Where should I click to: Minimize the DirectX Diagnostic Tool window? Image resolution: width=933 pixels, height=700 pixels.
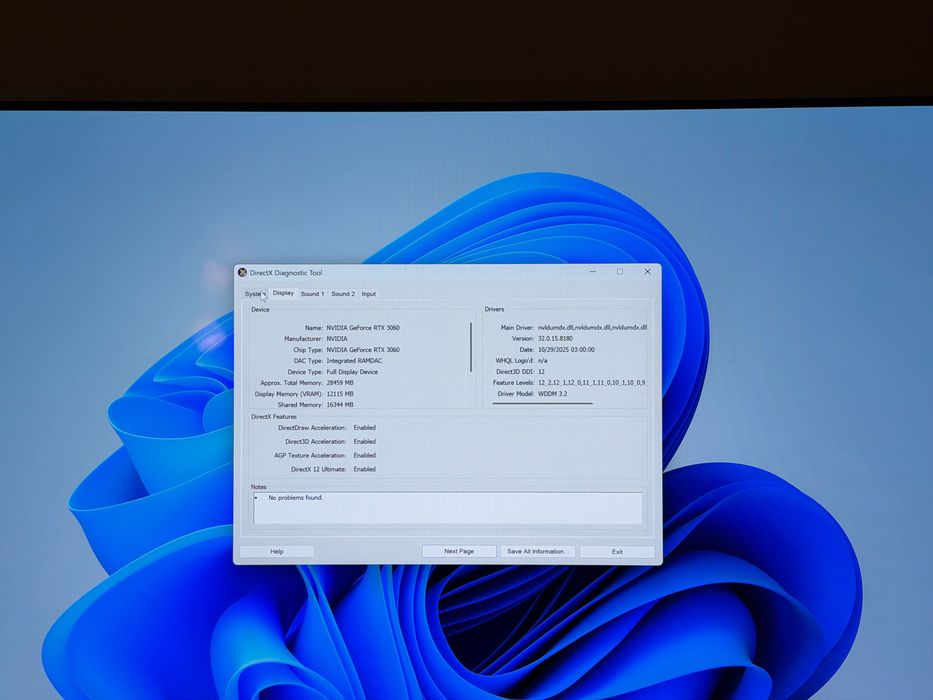[x=593, y=271]
